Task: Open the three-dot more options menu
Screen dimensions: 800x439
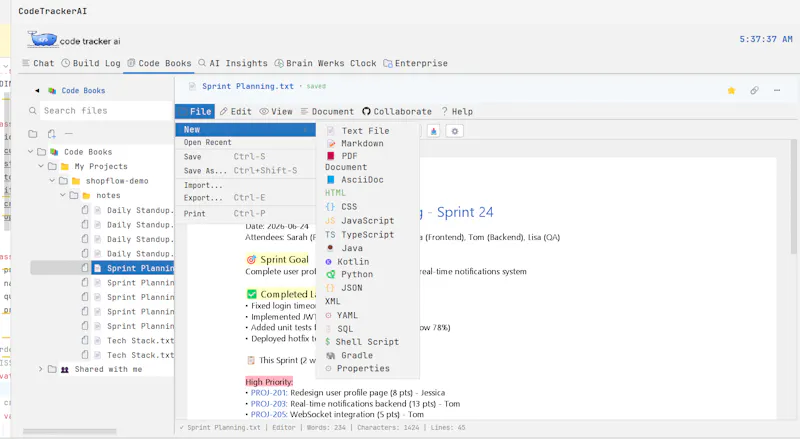Action: pyautogui.click(x=777, y=90)
